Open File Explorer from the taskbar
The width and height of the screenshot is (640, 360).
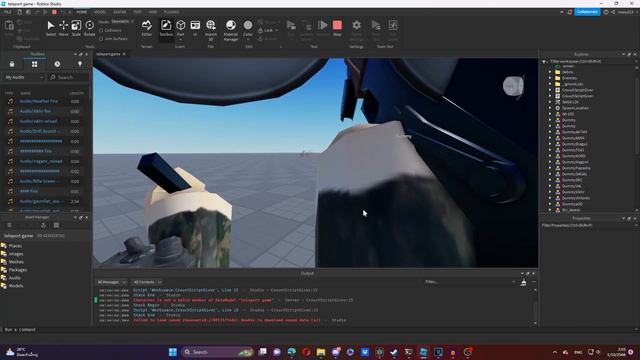[321, 352]
